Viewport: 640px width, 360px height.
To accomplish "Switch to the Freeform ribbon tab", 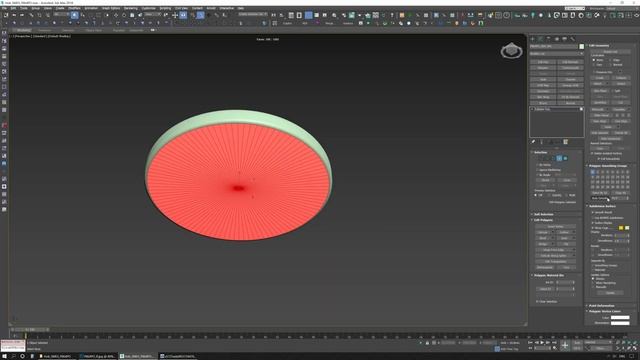I will [x=44, y=30].
